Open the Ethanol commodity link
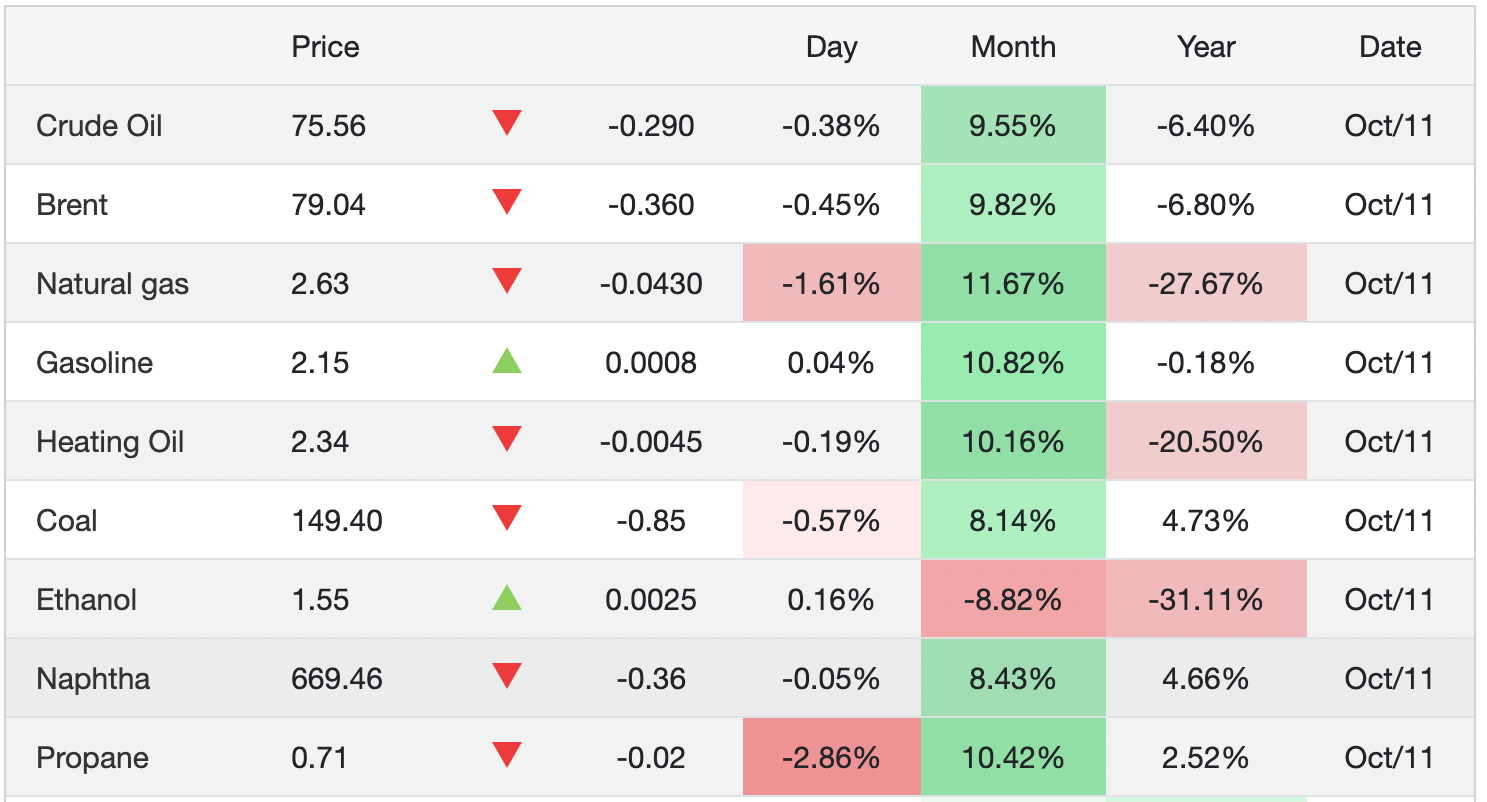Image resolution: width=1487 pixels, height=802 pixels. pyautogui.click(x=86, y=599)
